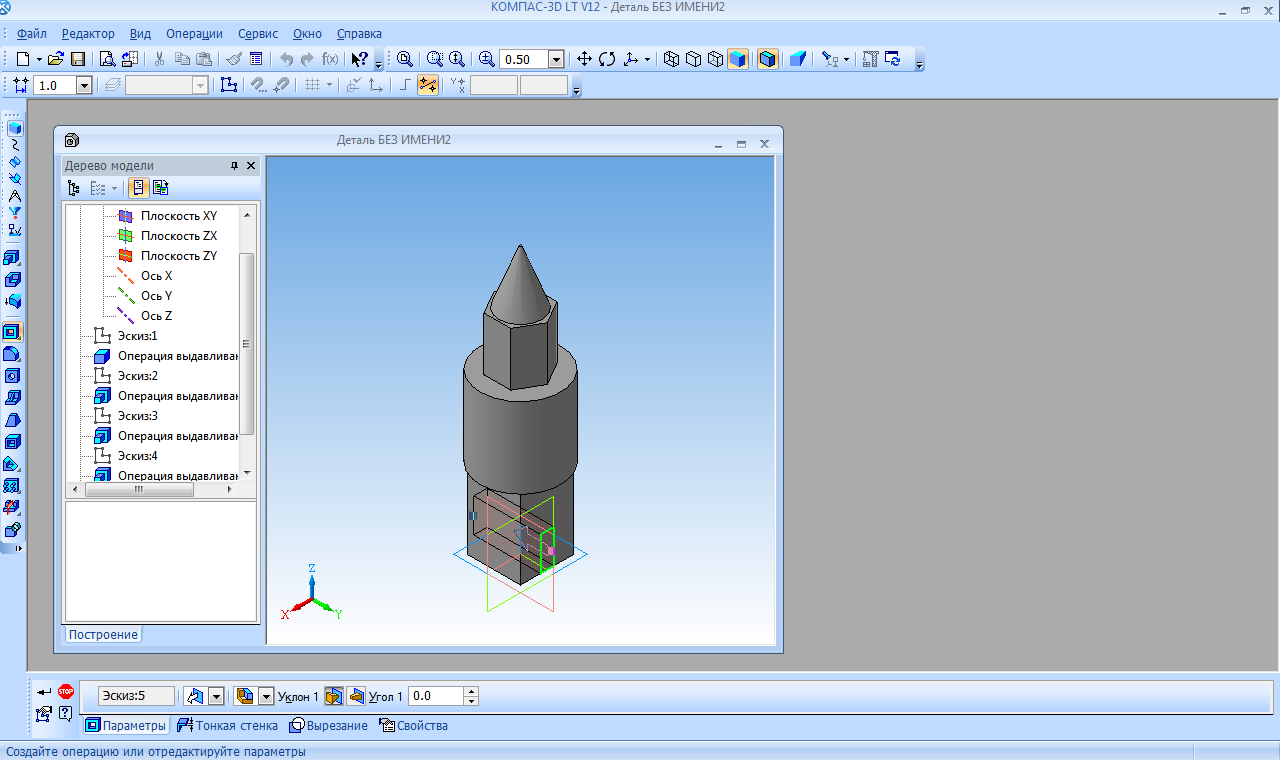
Task: Click the pan (move view) icon
Action: pos(585,59)
